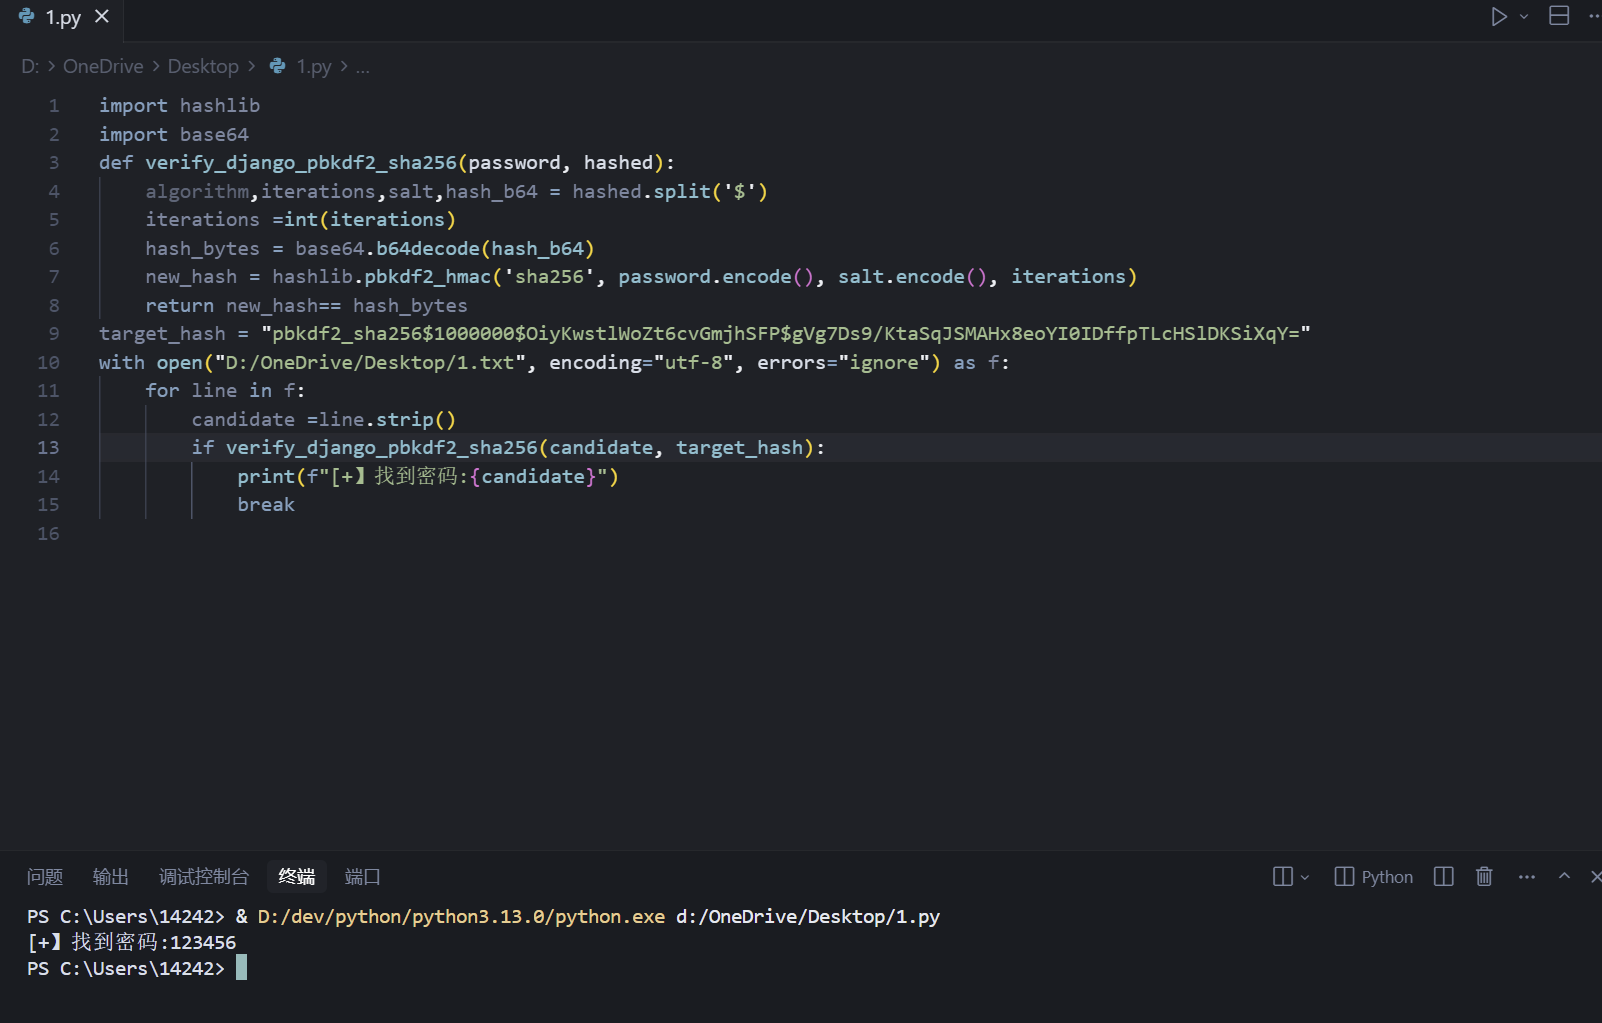Click 'line.strip()' on line 12
1602x1023 pixels.
pos(388,420)
